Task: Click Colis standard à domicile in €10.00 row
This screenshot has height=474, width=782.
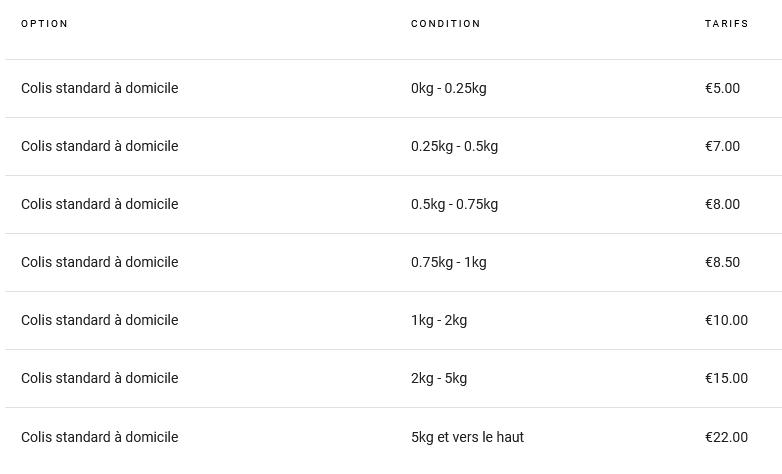Action: pyautogui.click(x=99, y=320)
